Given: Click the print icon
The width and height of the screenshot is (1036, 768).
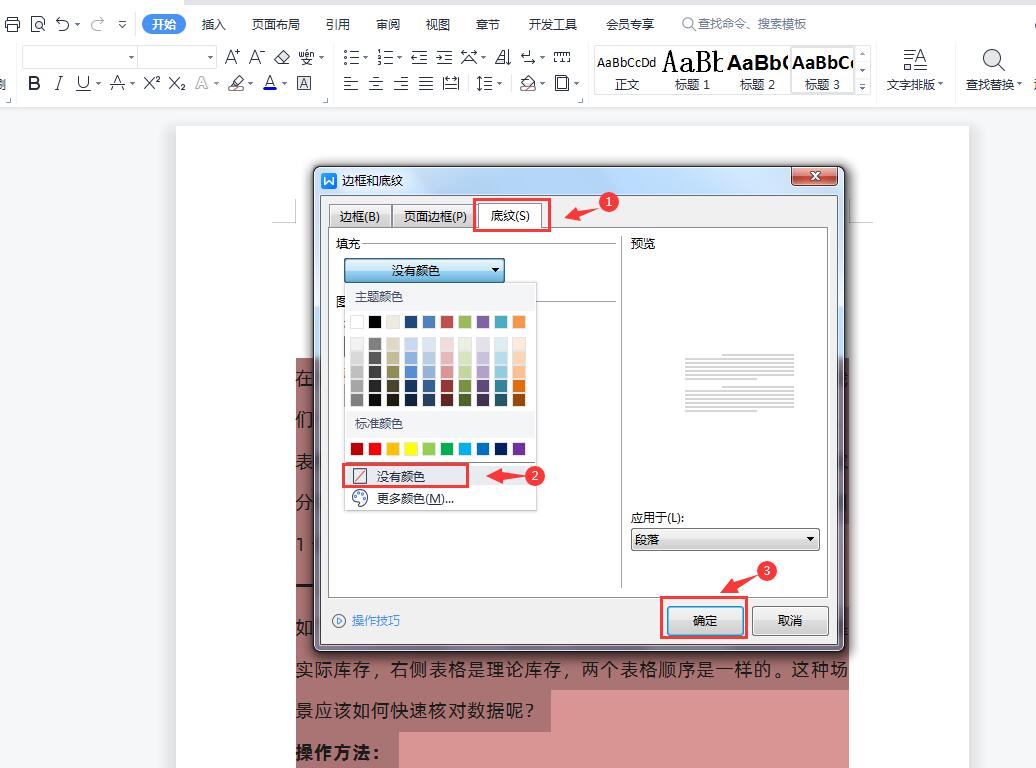Looking at the screenshot, I should click(11, 24).
